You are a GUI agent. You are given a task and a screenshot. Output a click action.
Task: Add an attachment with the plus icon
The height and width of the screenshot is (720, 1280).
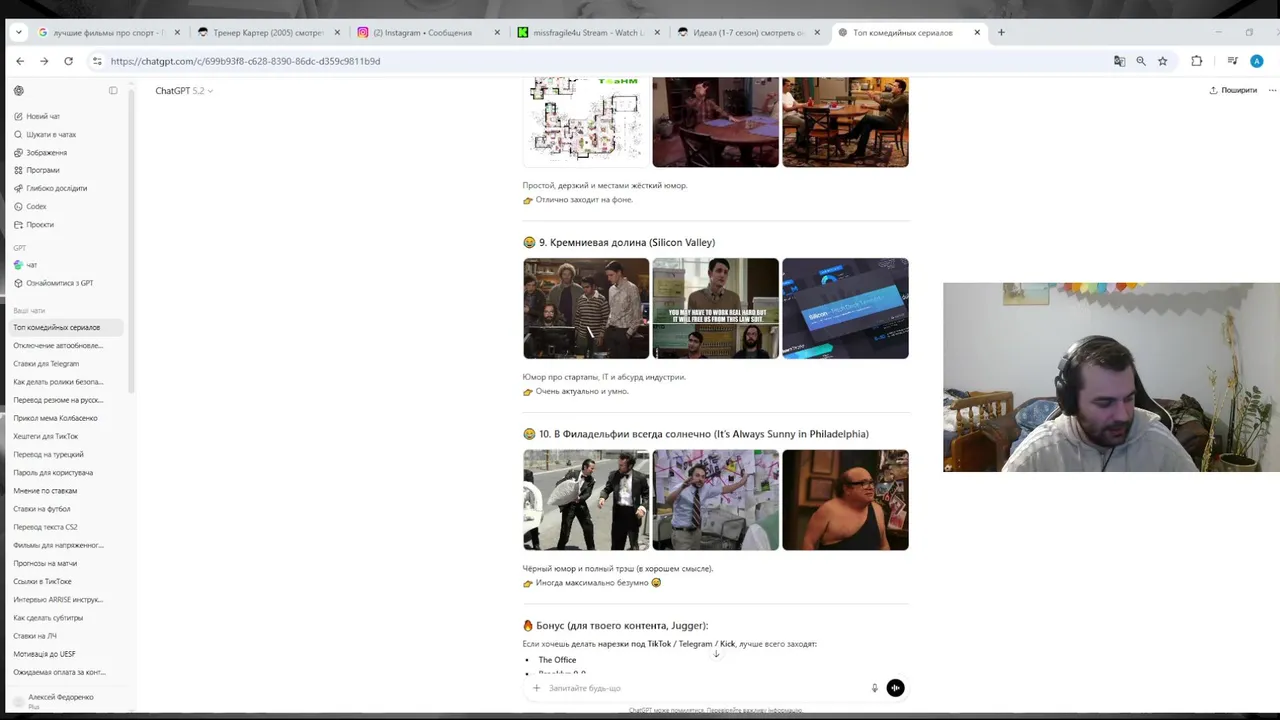click(x=536, y=688)
